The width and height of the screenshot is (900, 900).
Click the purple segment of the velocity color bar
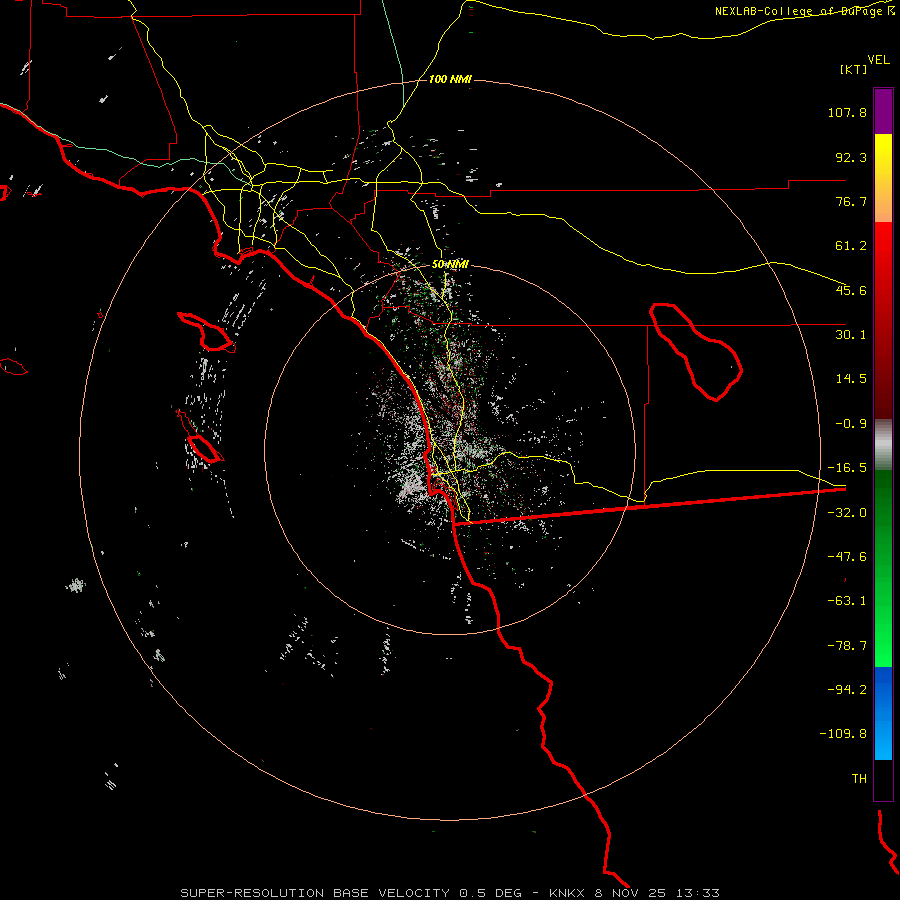click(883, 112)
